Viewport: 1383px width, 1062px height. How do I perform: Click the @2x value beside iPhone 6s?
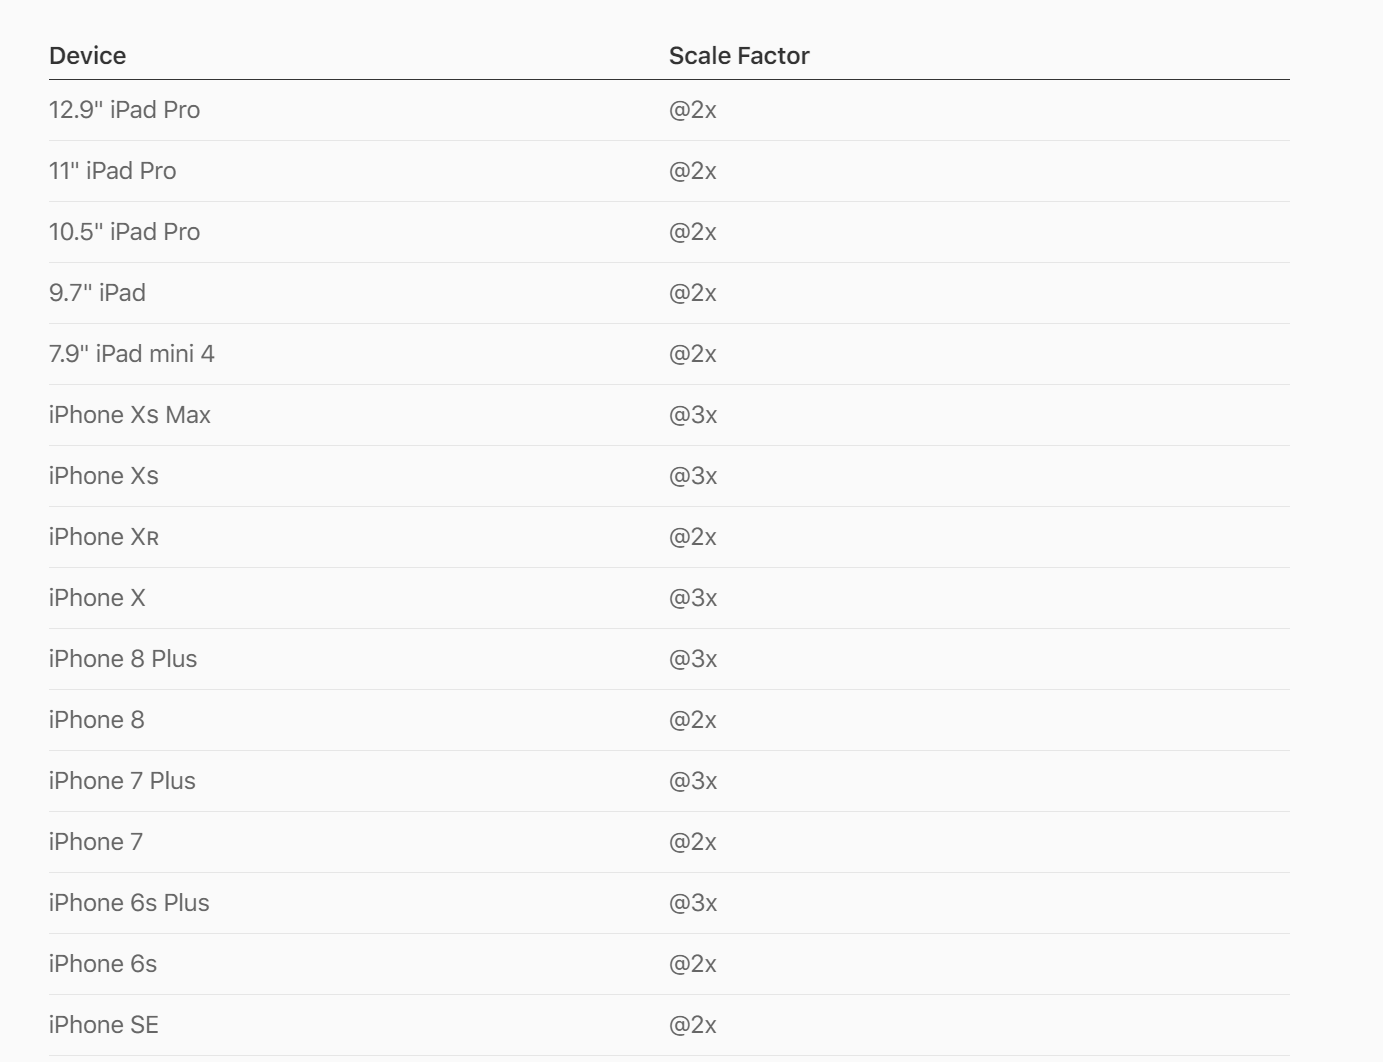click(x=693, y=964)
